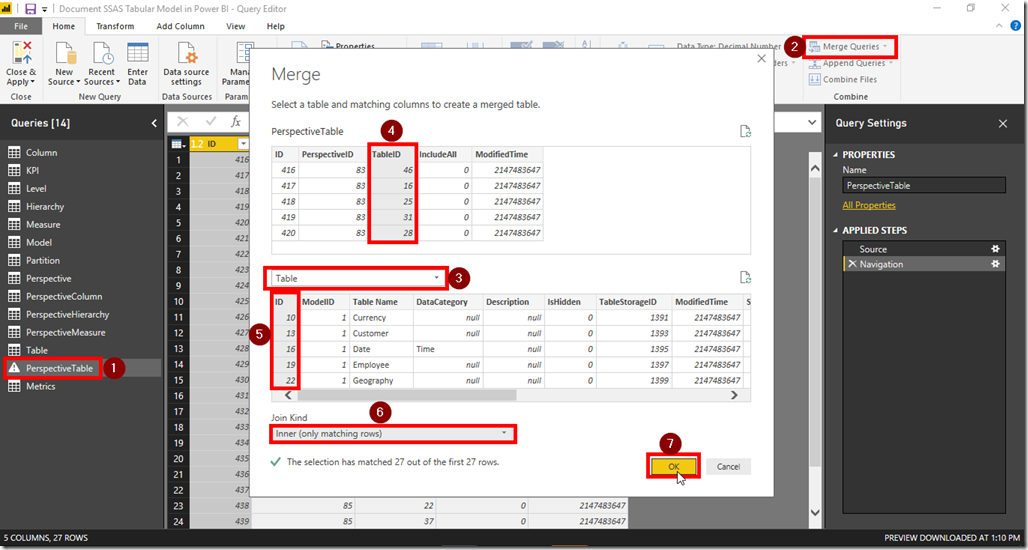Click refresh preview icon for PerspectiveTable
The width and height of the screenshot is (1028, 550).
(745, 131)
